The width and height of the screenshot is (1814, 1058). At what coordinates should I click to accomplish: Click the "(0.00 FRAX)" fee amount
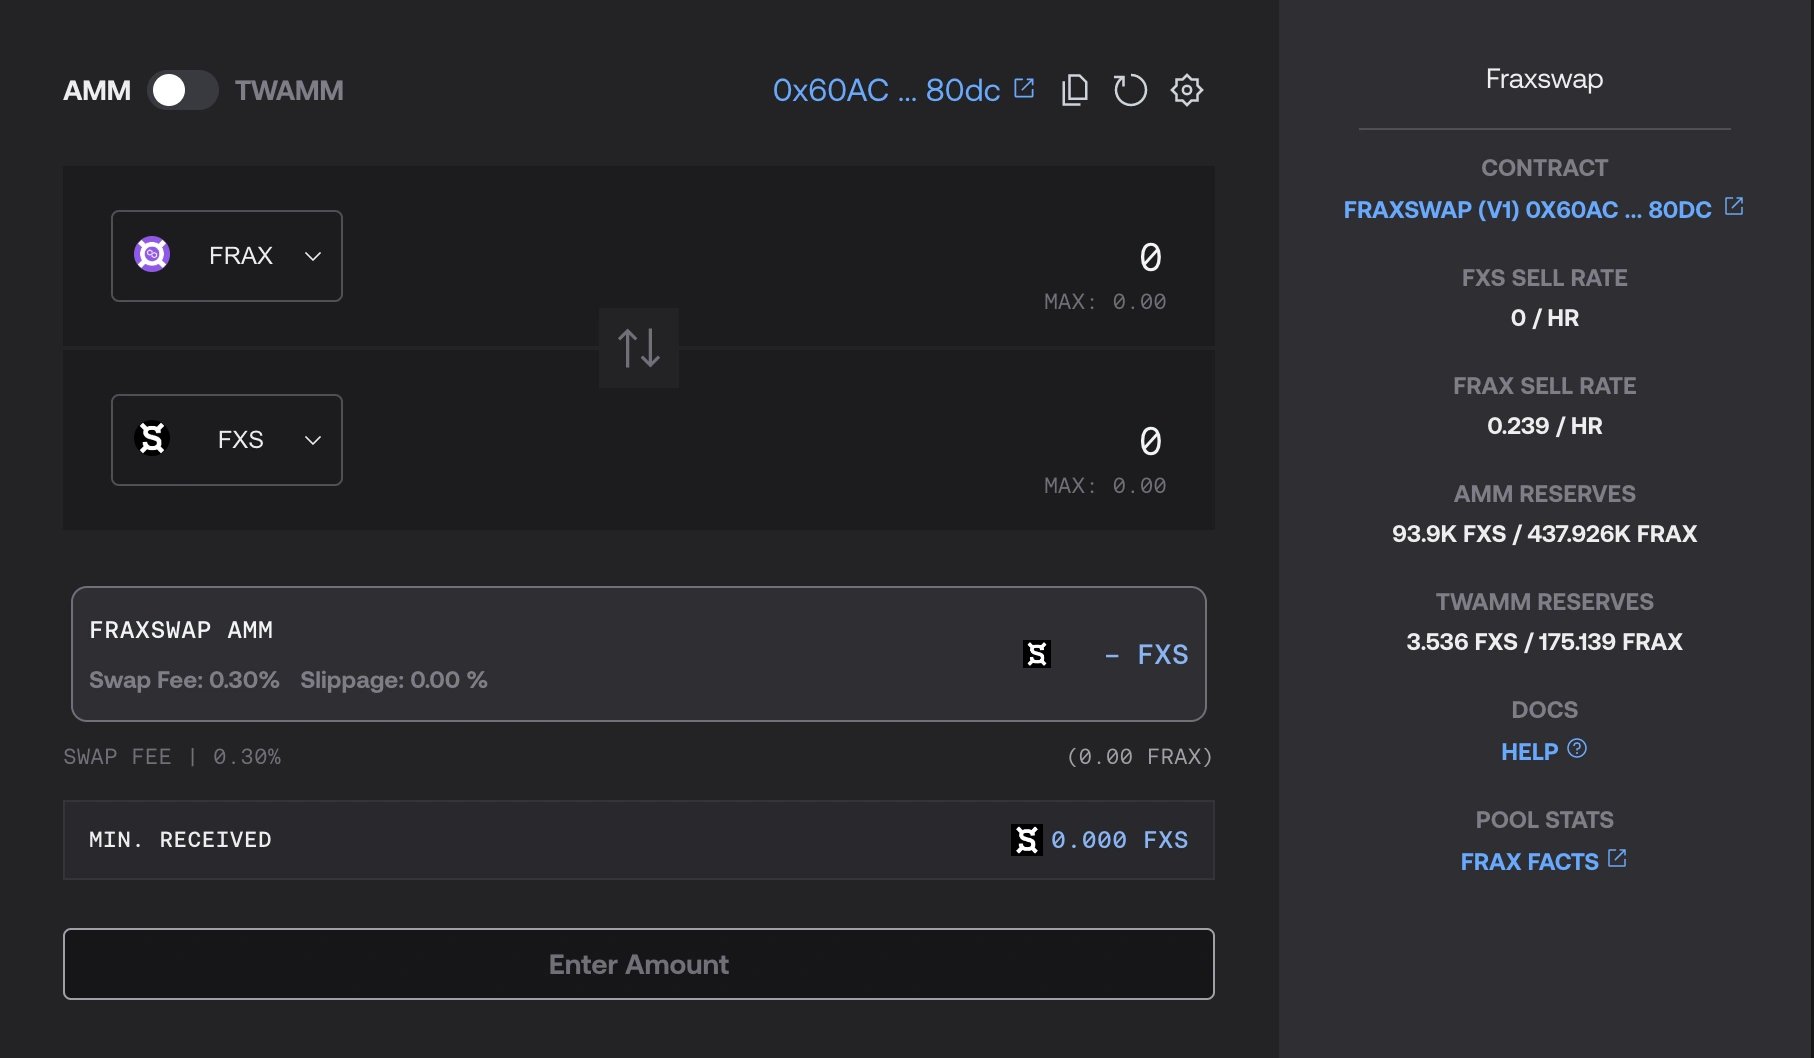(x=1140, y=757)
